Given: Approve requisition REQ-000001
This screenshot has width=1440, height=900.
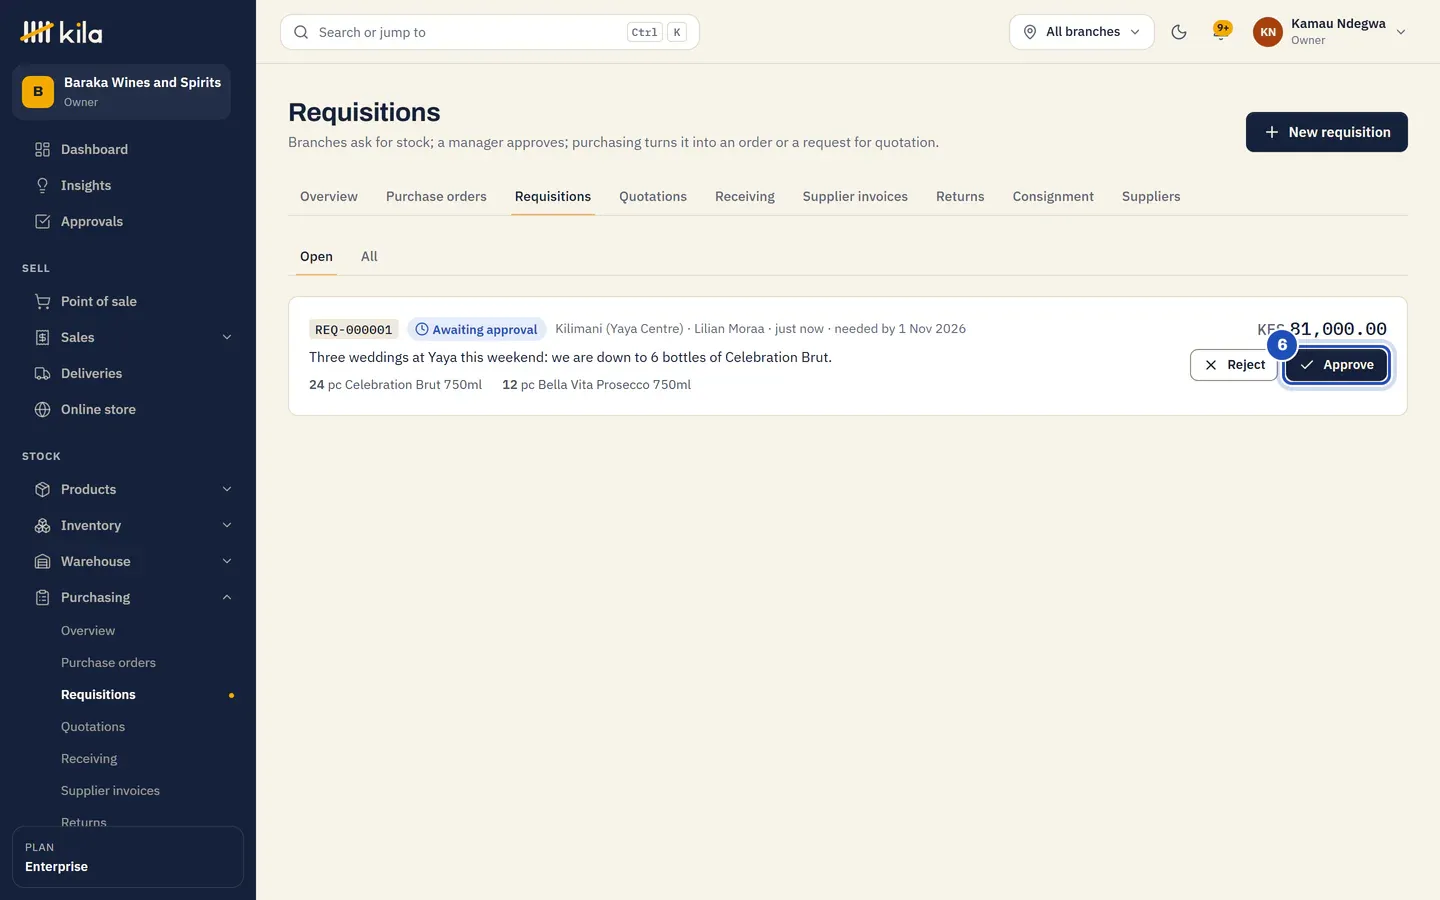Looking at the screenshot, I should click(1336, 365).
